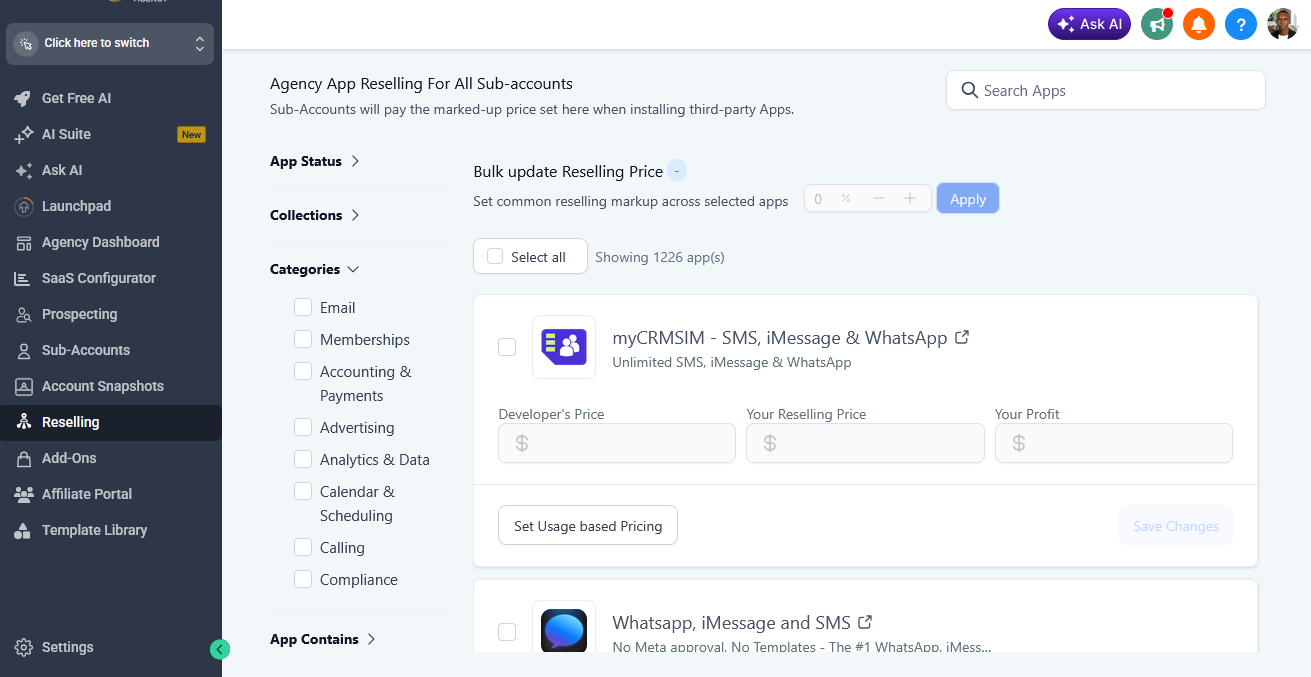Click the Affiliate Portal people icon
The height and width of the screenshot is (677, 1311).
coord(23,494)
